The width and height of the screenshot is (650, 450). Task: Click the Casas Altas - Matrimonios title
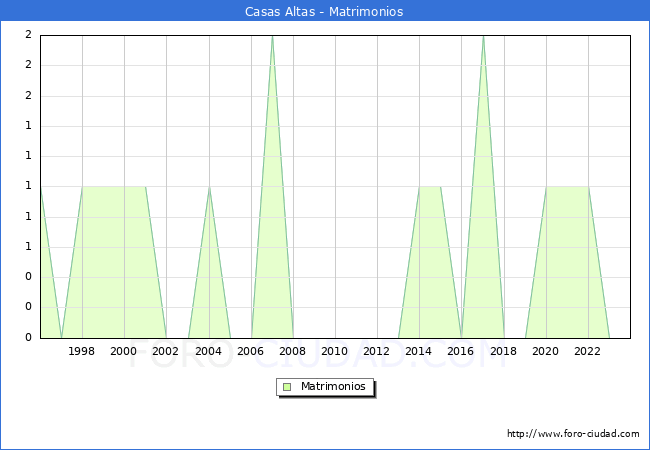pyautogui.click(x=325, y=12)
